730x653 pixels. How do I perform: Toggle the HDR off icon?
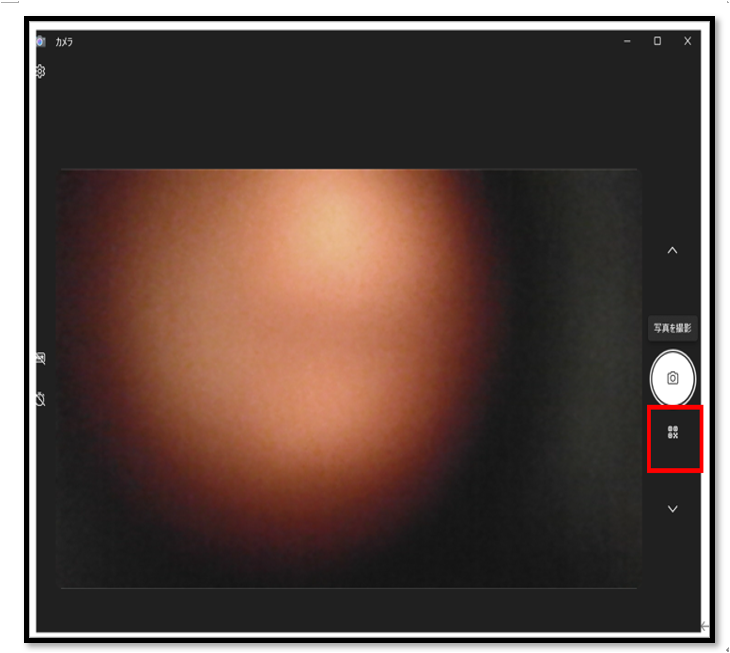[41, 358]
